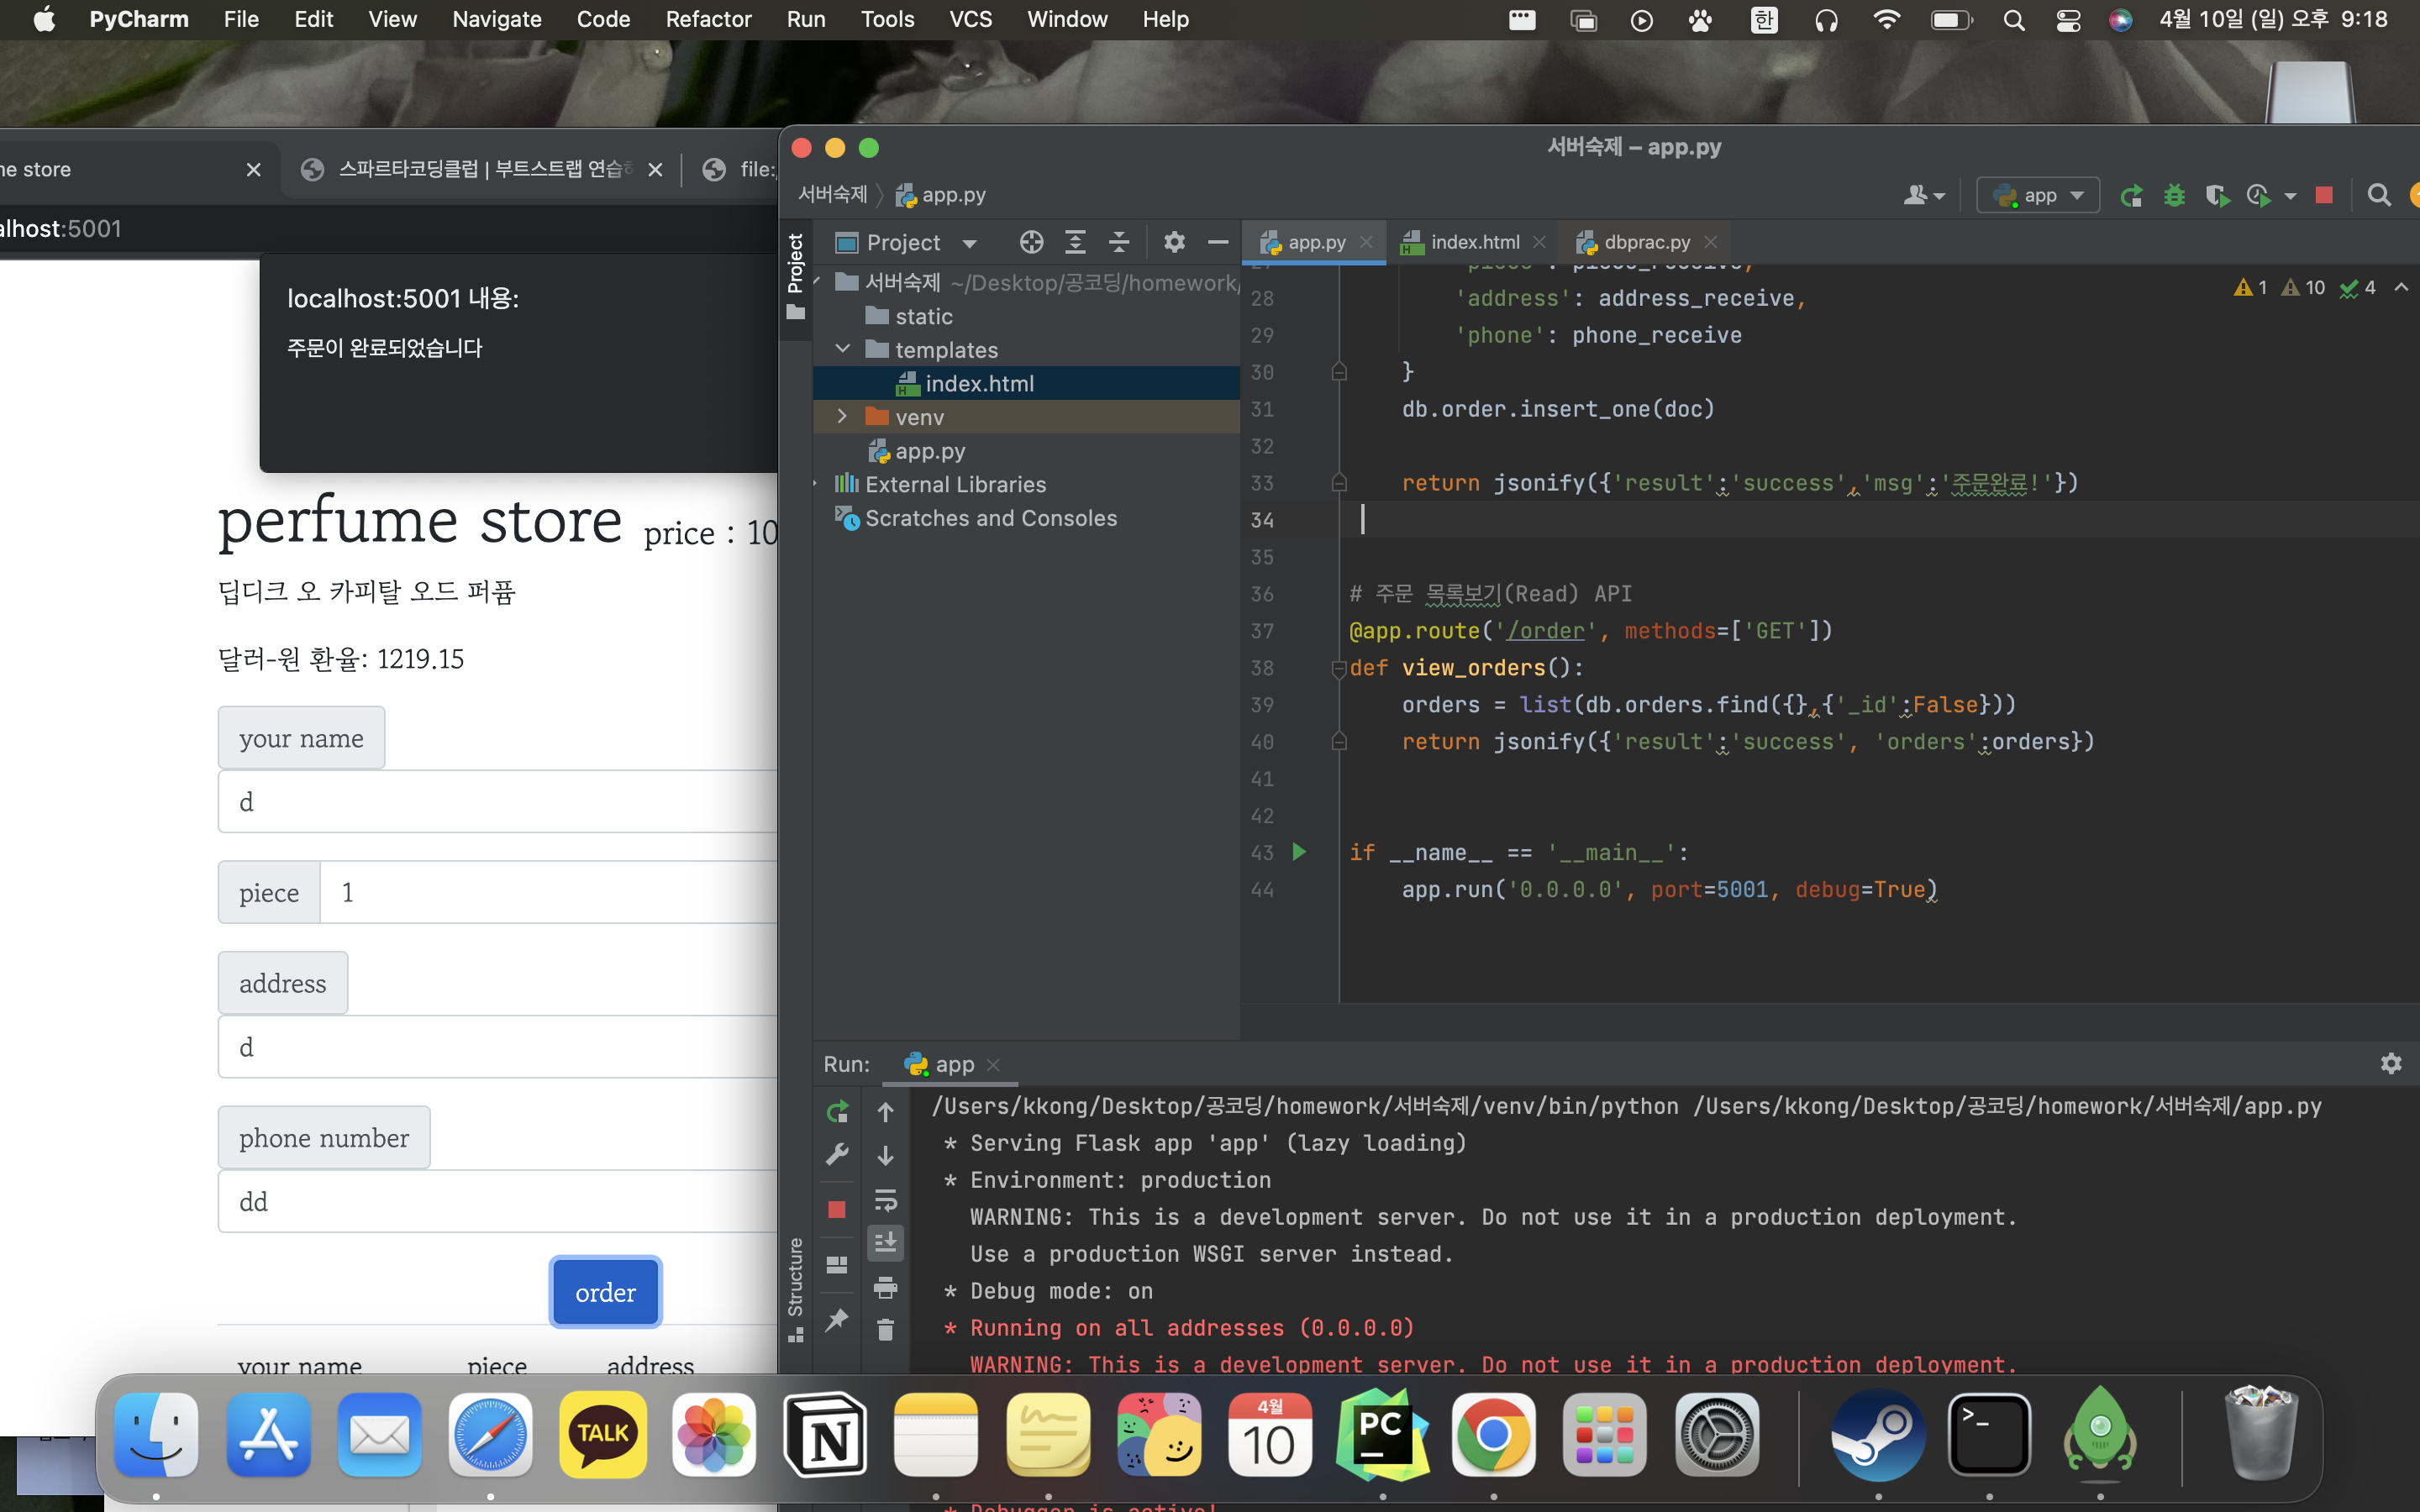
Task: Toggle the Structure tool window stripe
Action: pyautogui.click(x=796, y=1285)
